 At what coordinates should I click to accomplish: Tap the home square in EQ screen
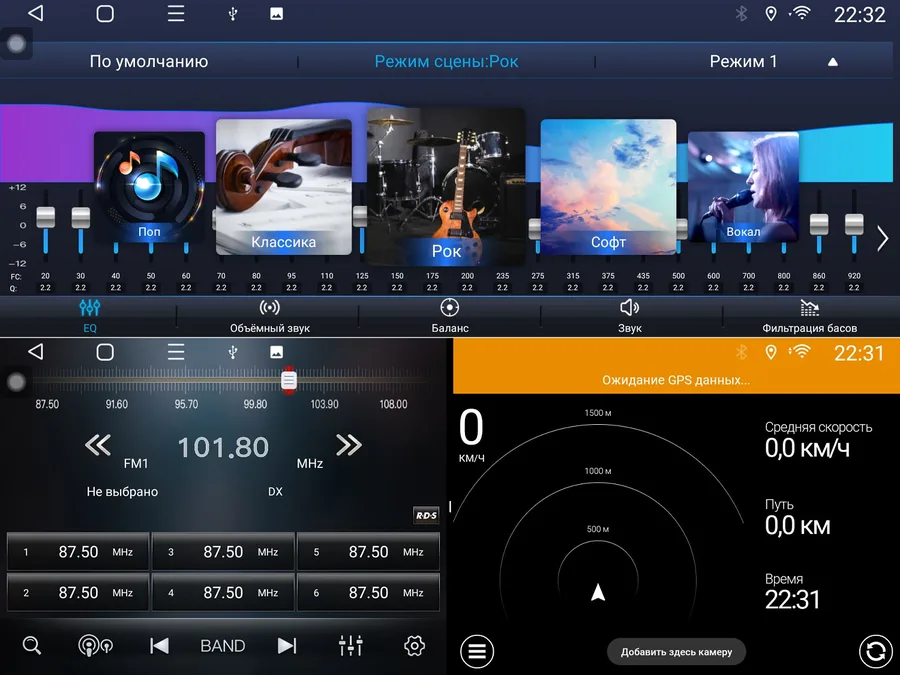[105, 13]
